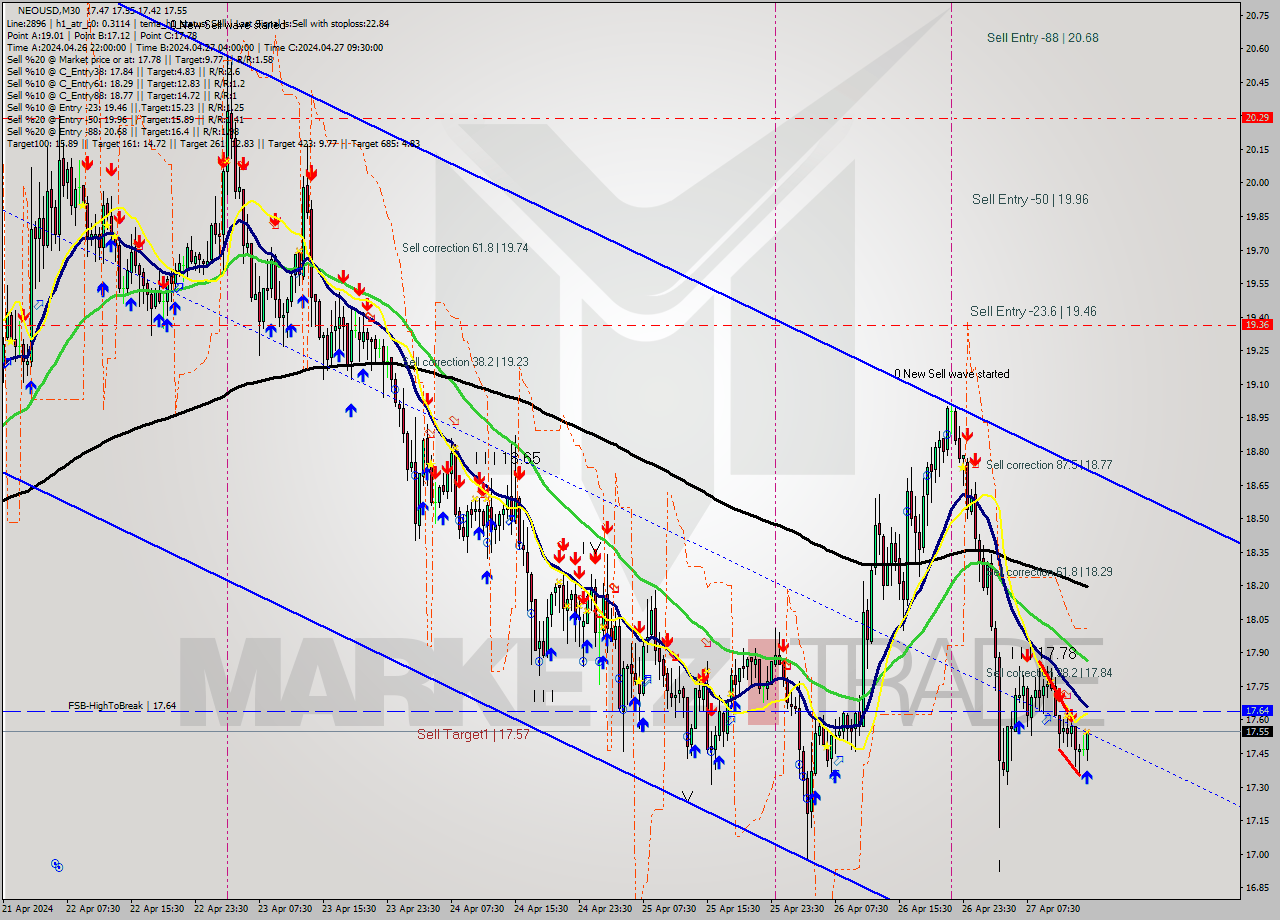Select the 'Sell Entry -23.6 | 19.46' label
The width and height of the screenshot is (1280, 920).
pos(1033,312)
